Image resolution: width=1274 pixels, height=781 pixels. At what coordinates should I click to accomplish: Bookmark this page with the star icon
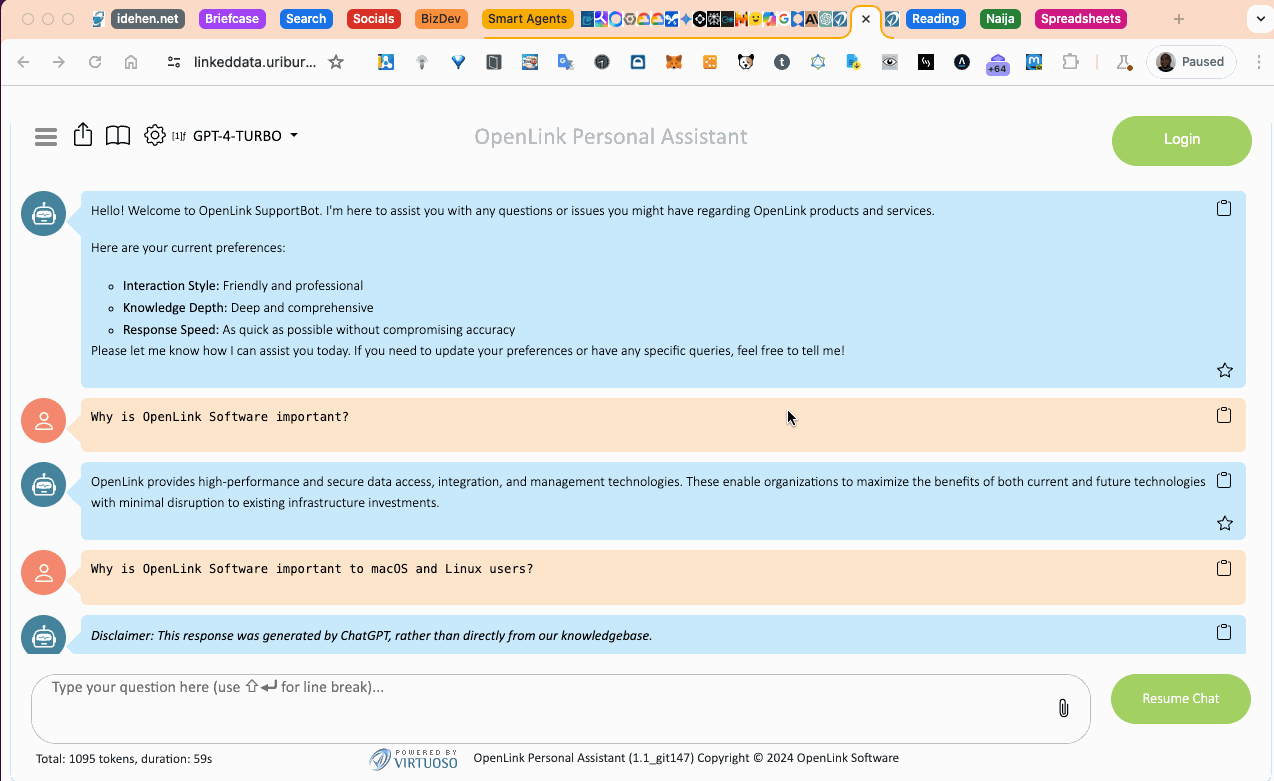[336, 62]
